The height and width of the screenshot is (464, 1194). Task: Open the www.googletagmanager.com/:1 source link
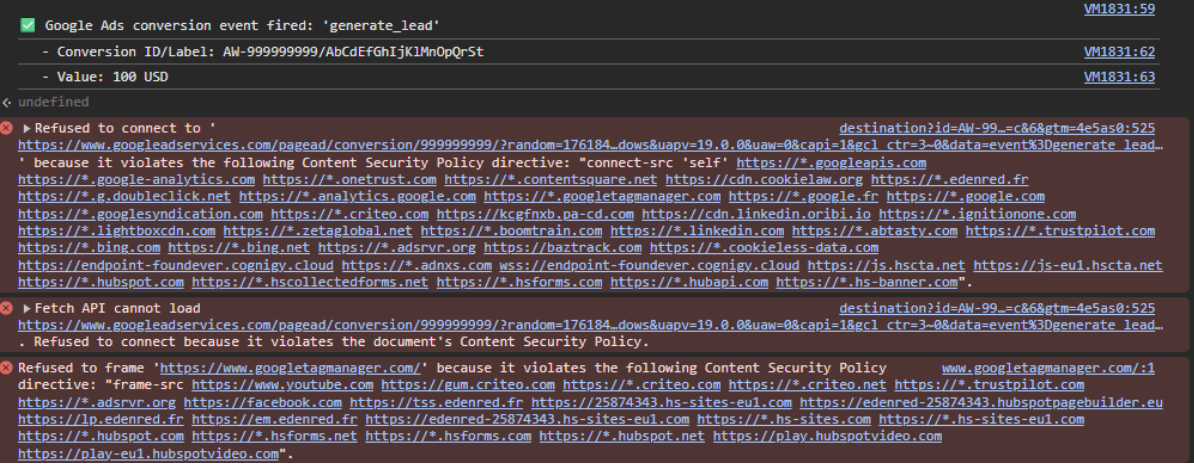(x=1048, y=368)
